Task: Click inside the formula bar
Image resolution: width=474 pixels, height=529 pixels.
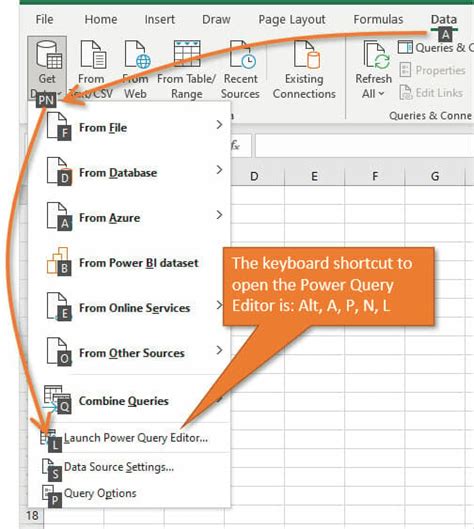Action: [x=364, y=146]
